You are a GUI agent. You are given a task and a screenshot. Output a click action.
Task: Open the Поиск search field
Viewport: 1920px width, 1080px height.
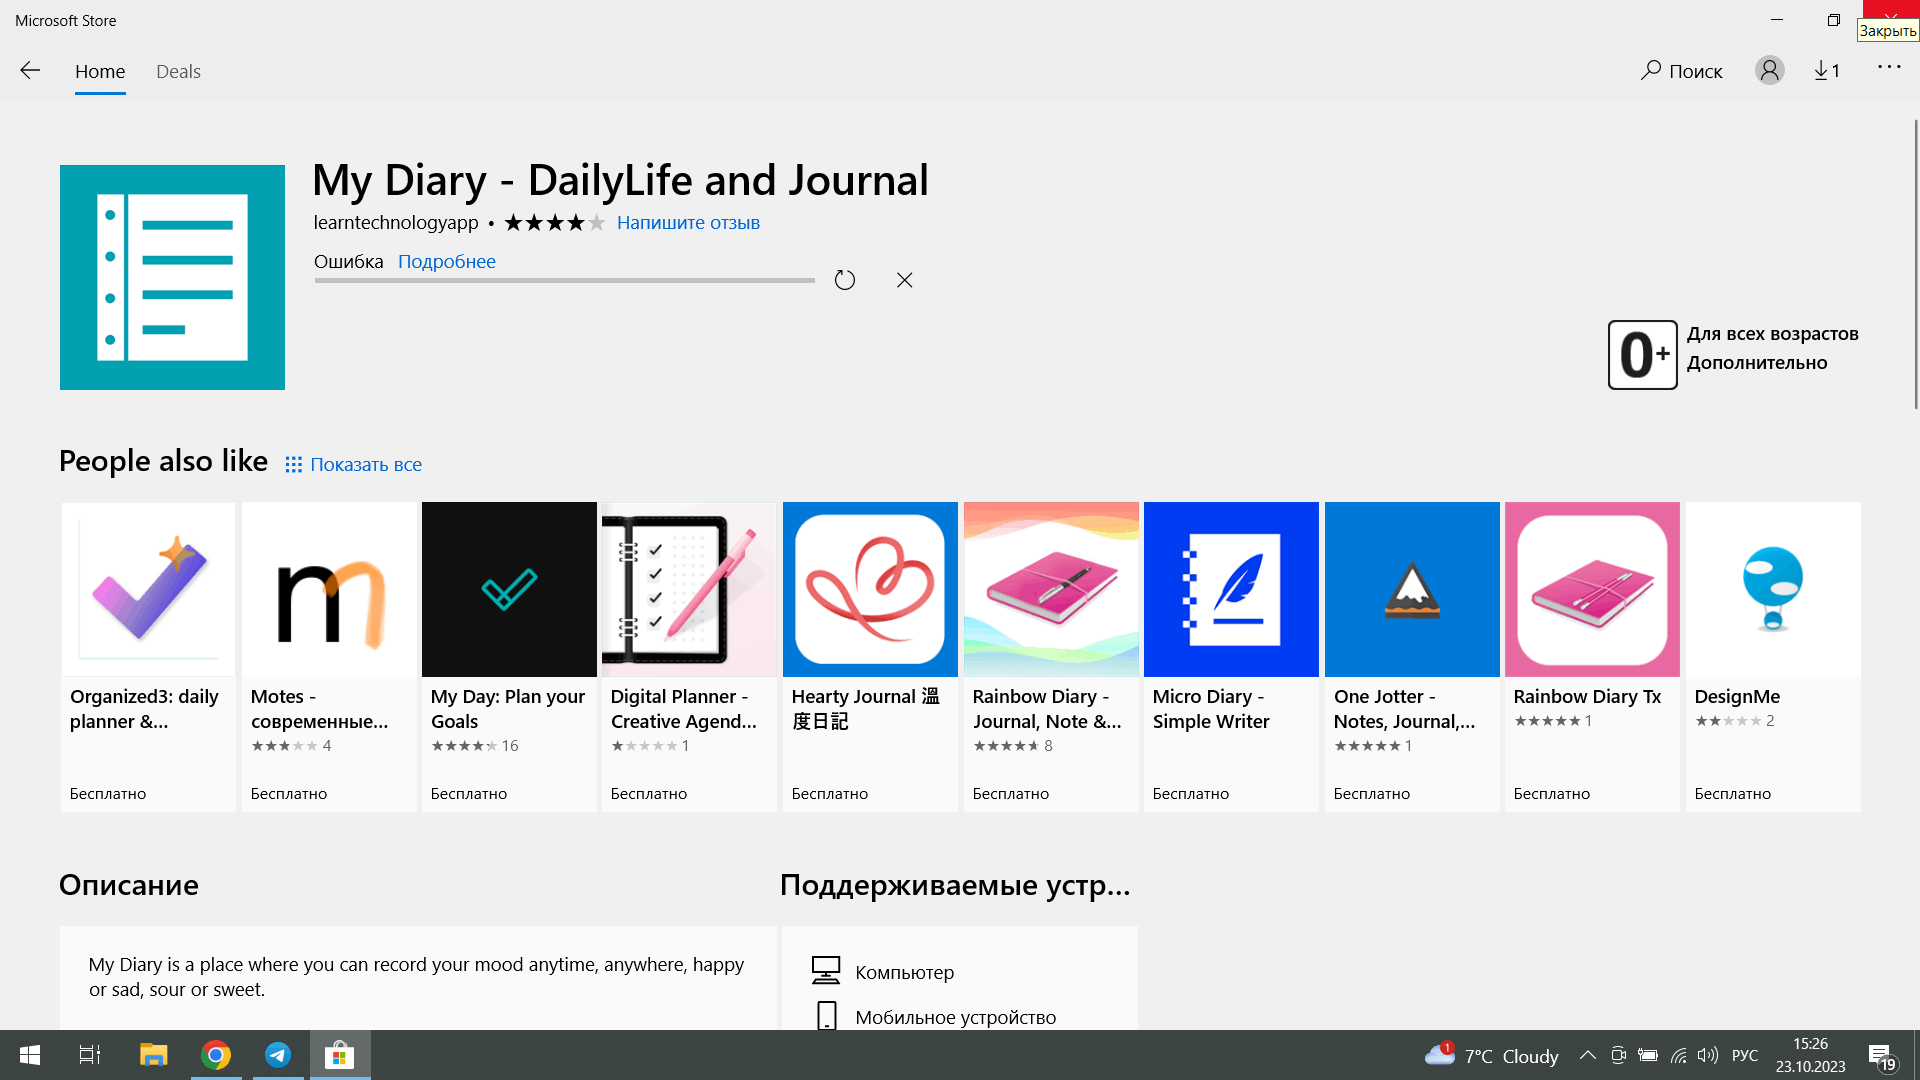click(1682, 71)
